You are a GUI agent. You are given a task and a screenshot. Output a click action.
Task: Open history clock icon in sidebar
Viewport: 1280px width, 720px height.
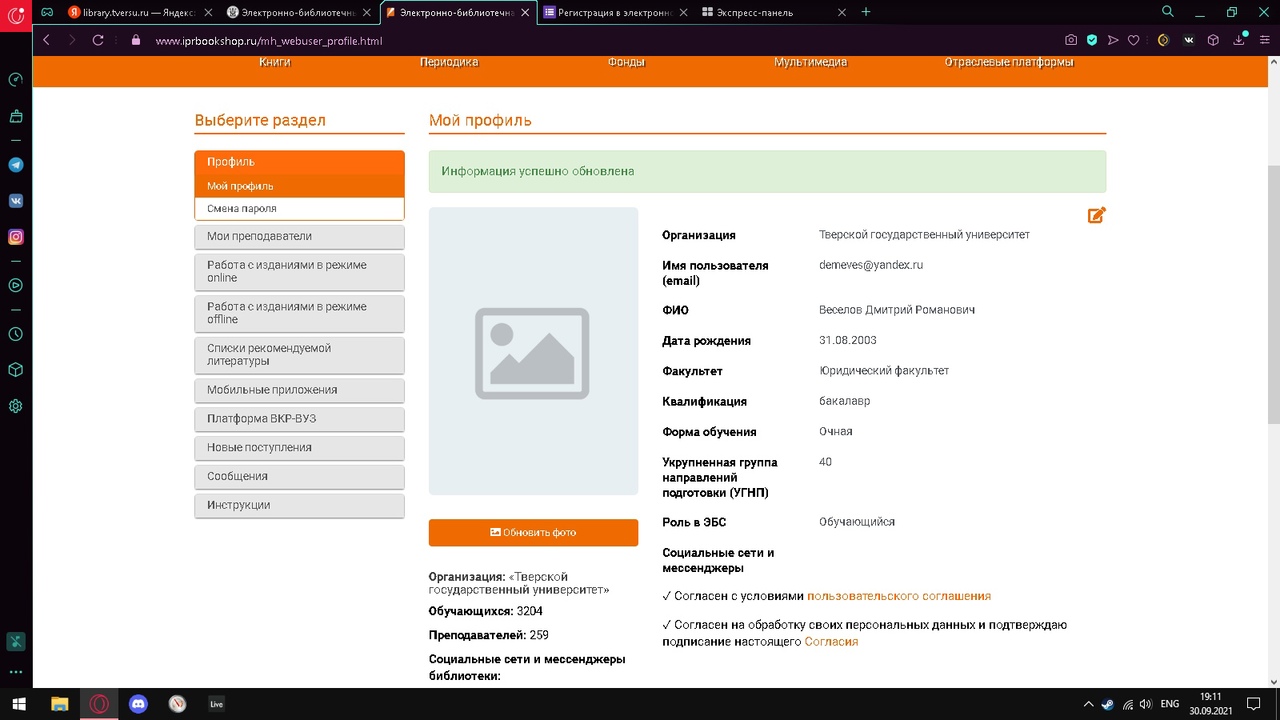click(x=16, y=334)
